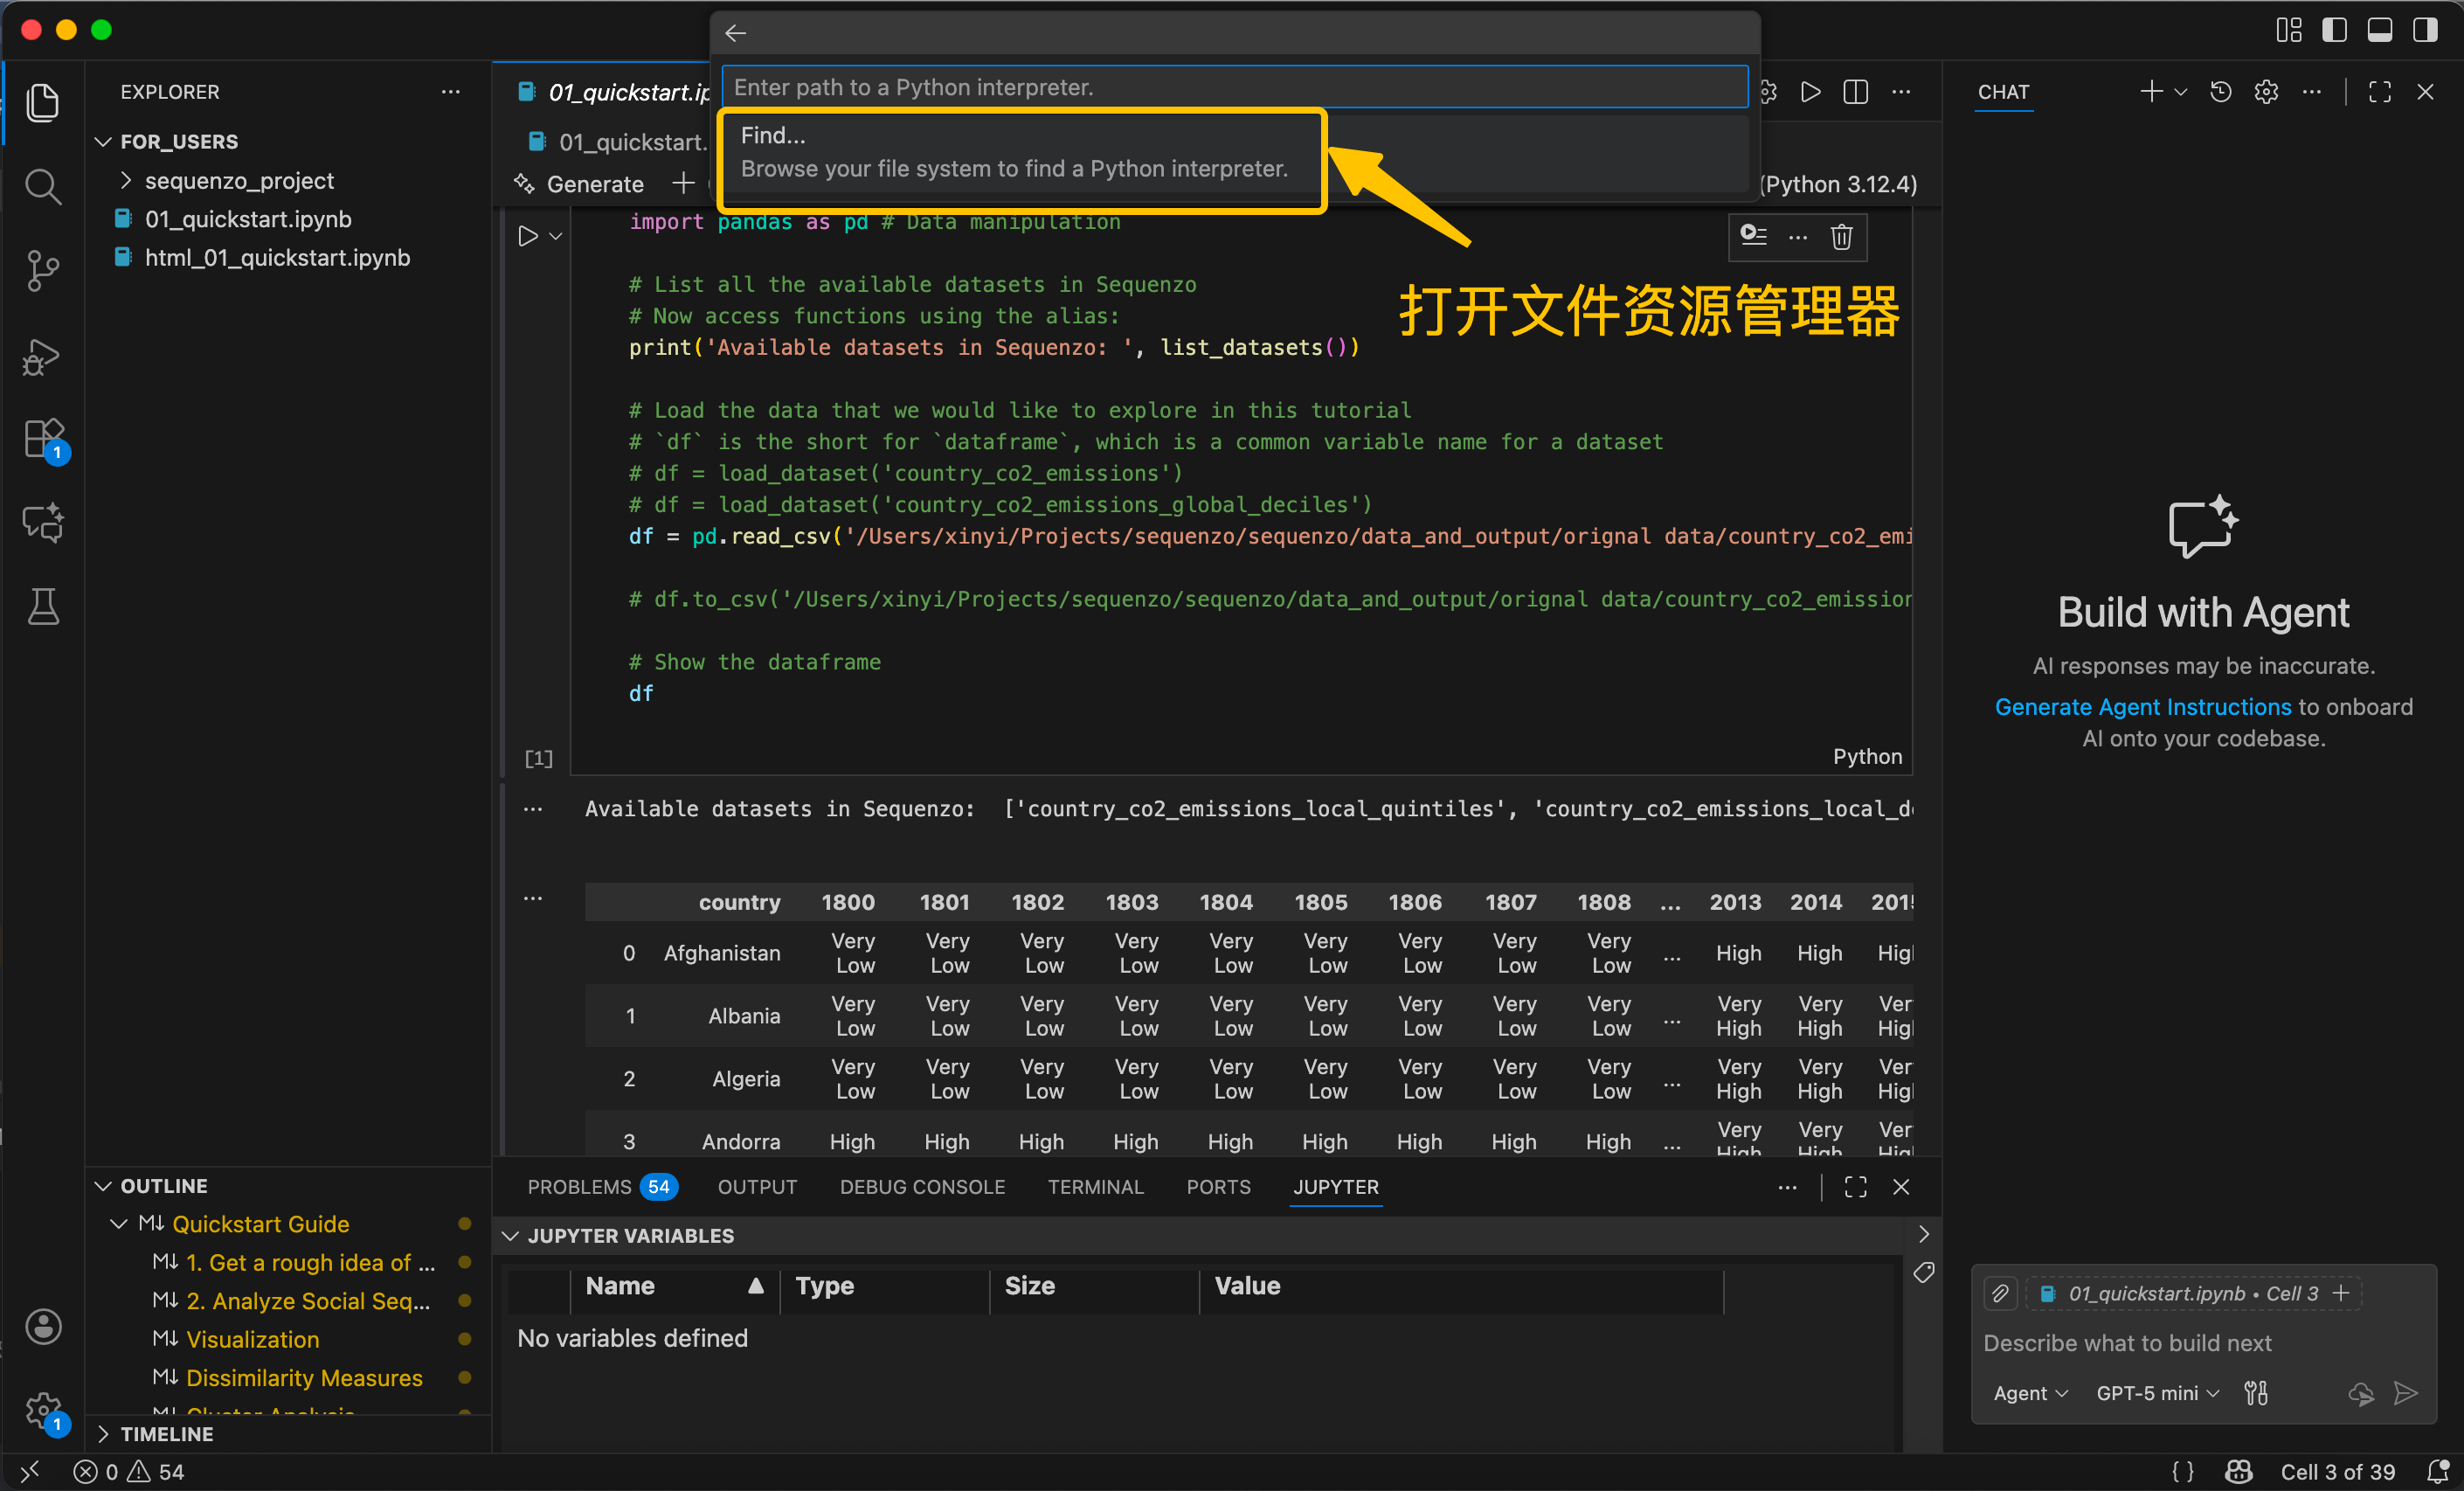
Task: Expand the sequenzo_project folder
Action: click(x=239, y=181)
